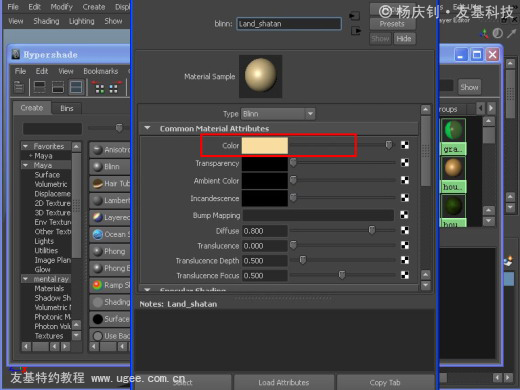Click the Color swatch to edit color
Screen dimensions: 520x390
coord(265,145)
